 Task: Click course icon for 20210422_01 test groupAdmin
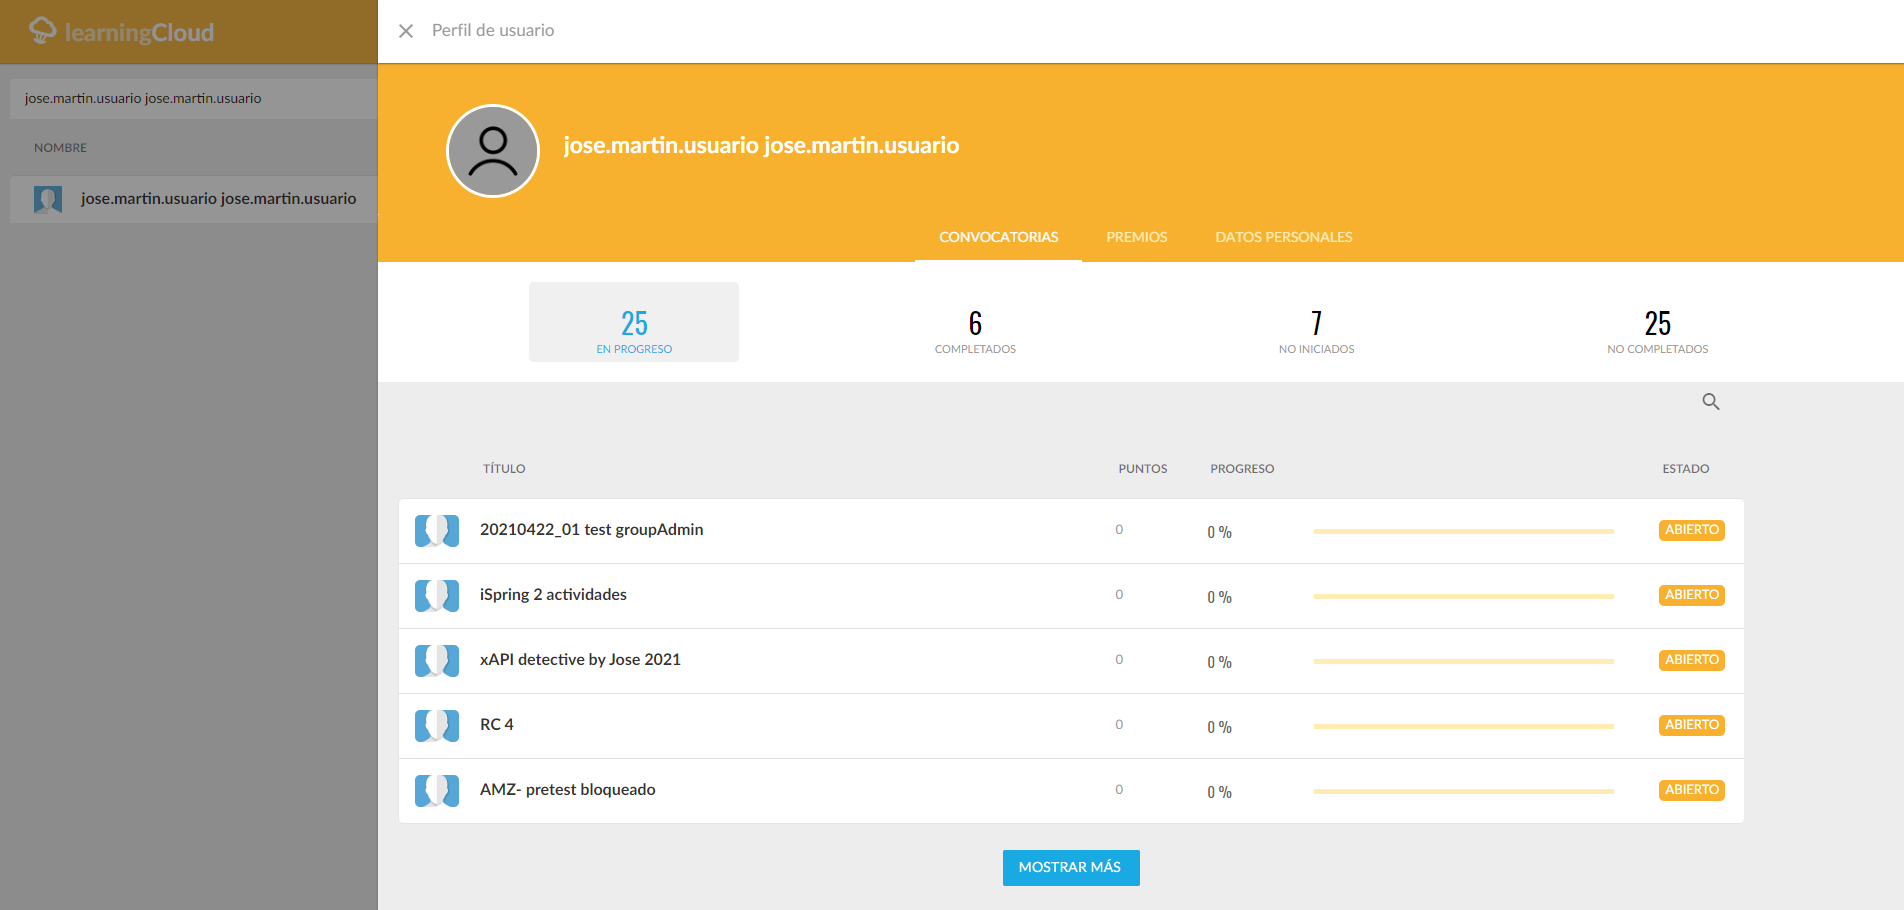(x=437, y=531)
